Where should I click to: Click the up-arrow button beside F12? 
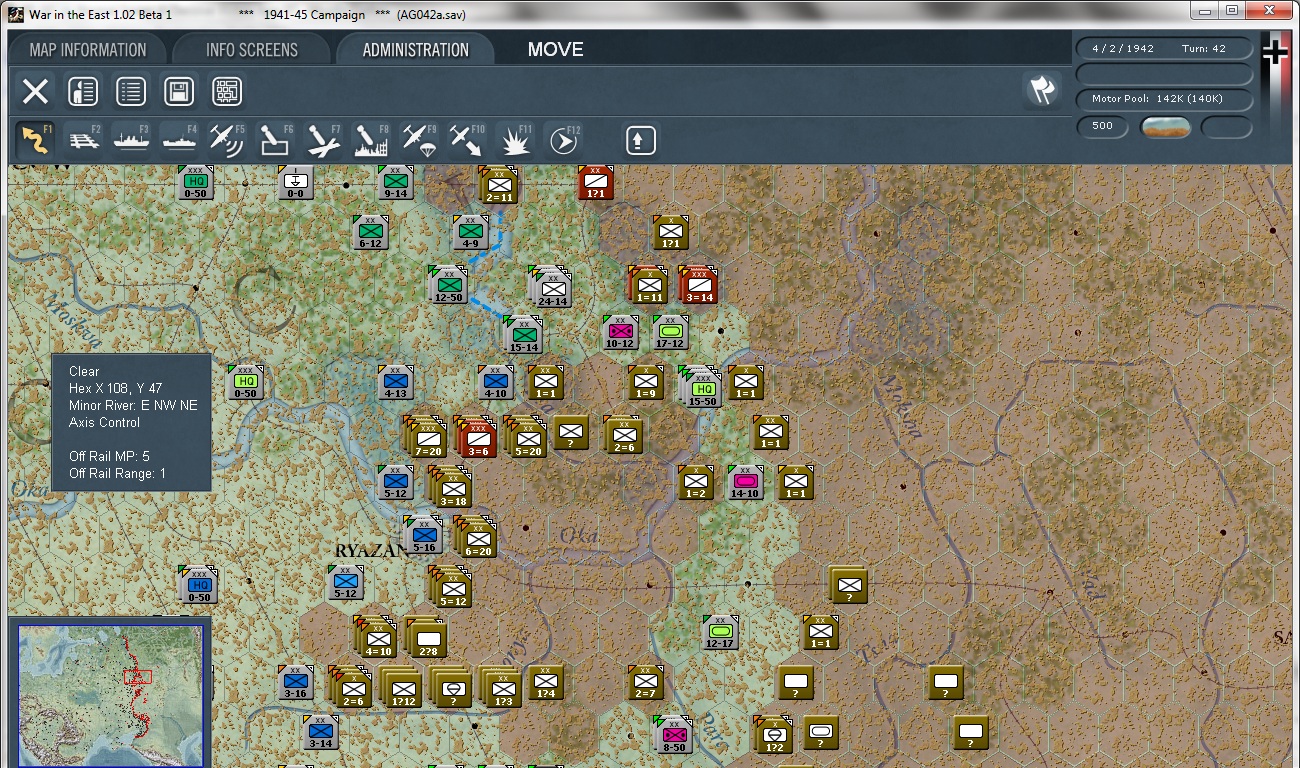(641, 140)
